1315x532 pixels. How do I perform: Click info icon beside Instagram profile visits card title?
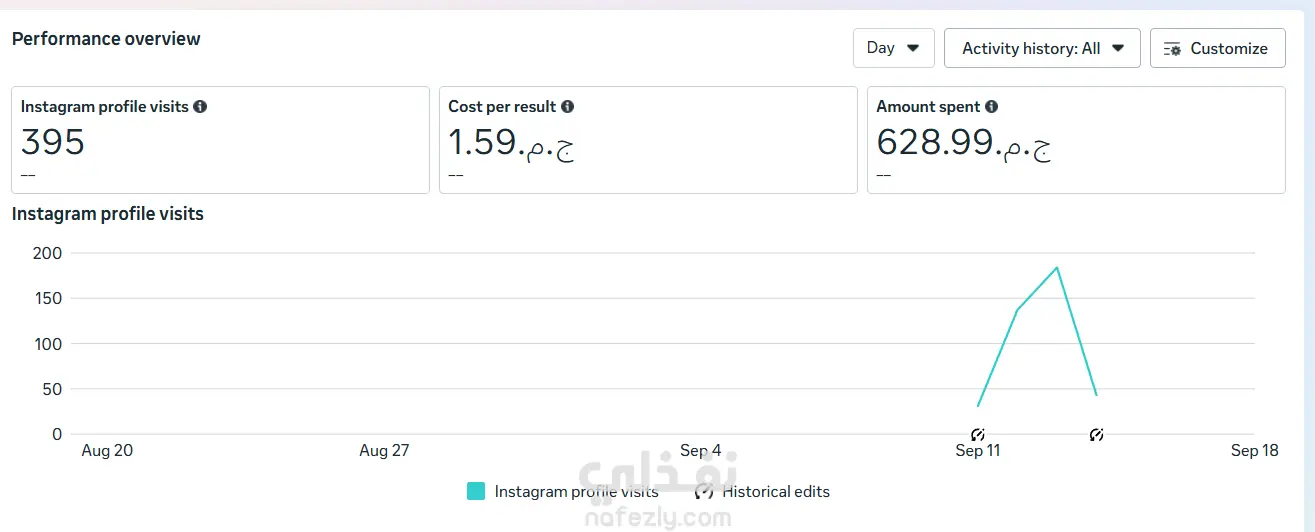(x=200, y=107)
